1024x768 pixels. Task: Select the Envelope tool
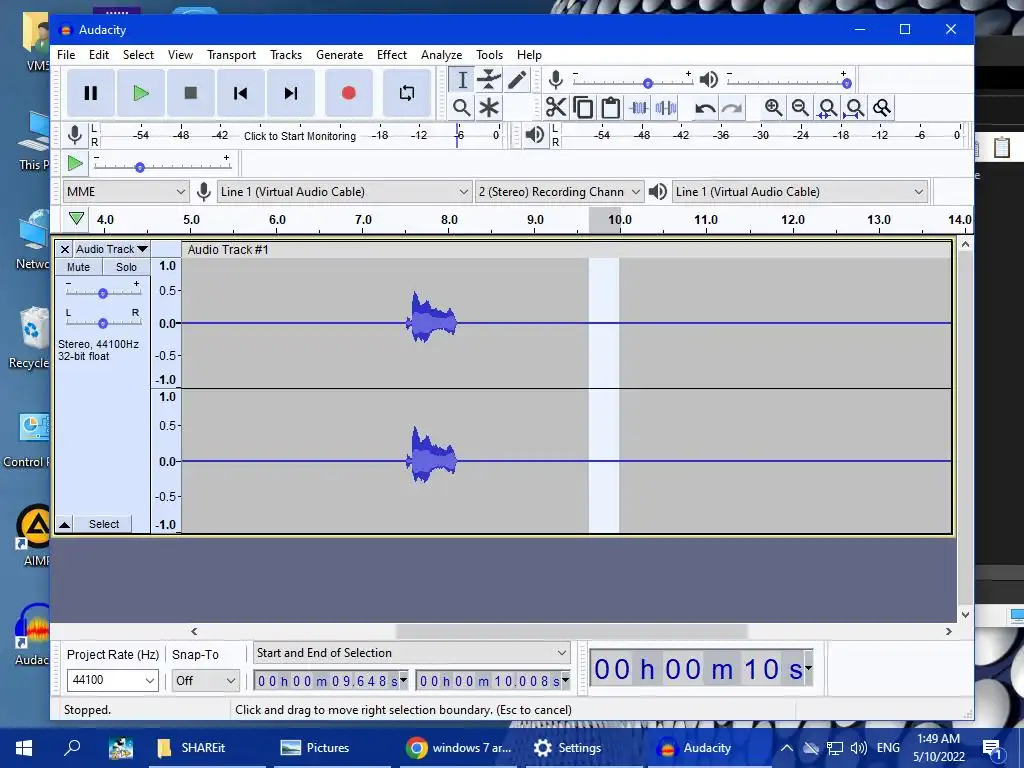click(x=488, y=80)
